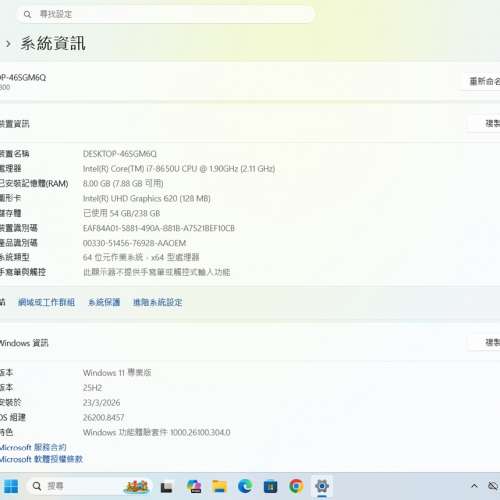Viewport: 500px width, 500px height.
Task: Click the Settings gear taskbar icon
Action: [x=322, y=487]
